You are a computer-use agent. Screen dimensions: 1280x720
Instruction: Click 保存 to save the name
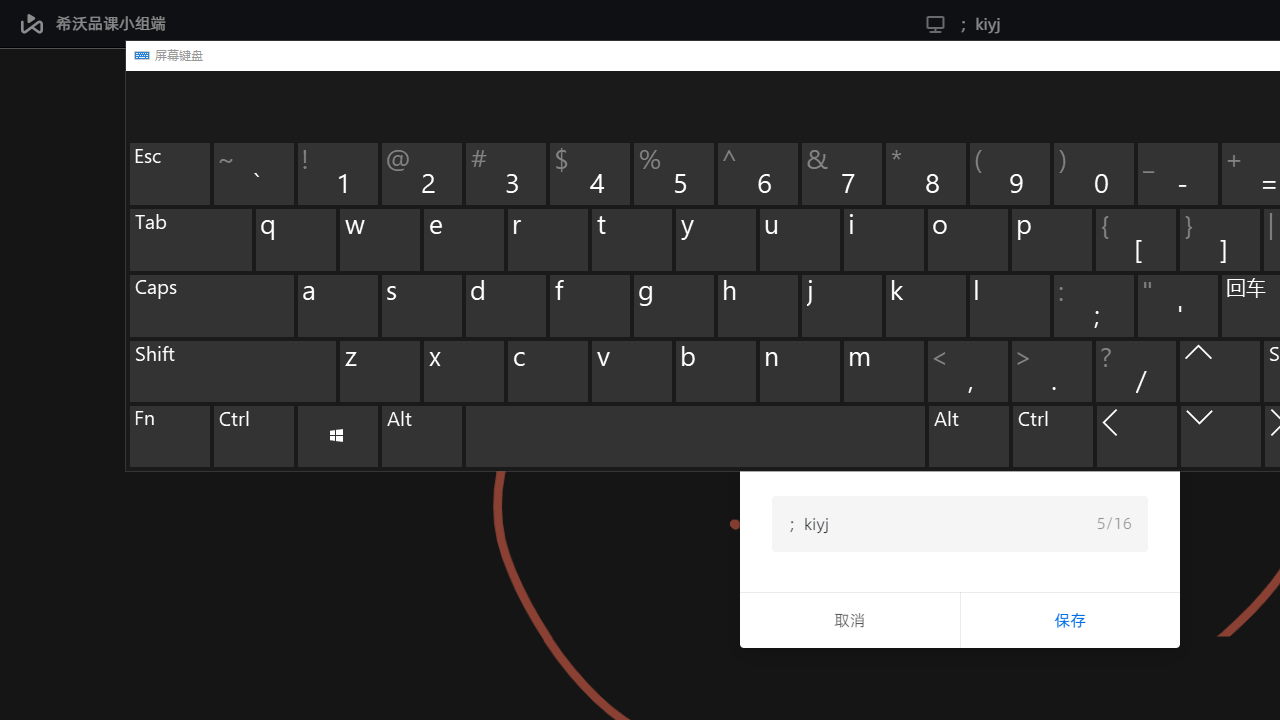pos(1069,620)
